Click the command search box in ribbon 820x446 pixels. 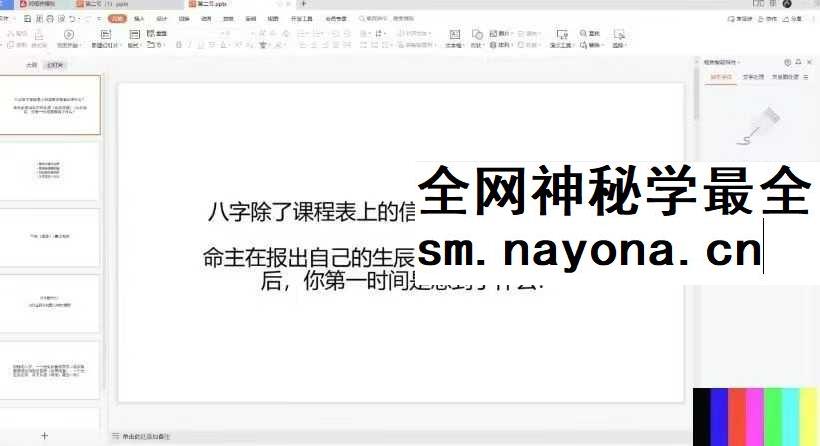(387, 19)
